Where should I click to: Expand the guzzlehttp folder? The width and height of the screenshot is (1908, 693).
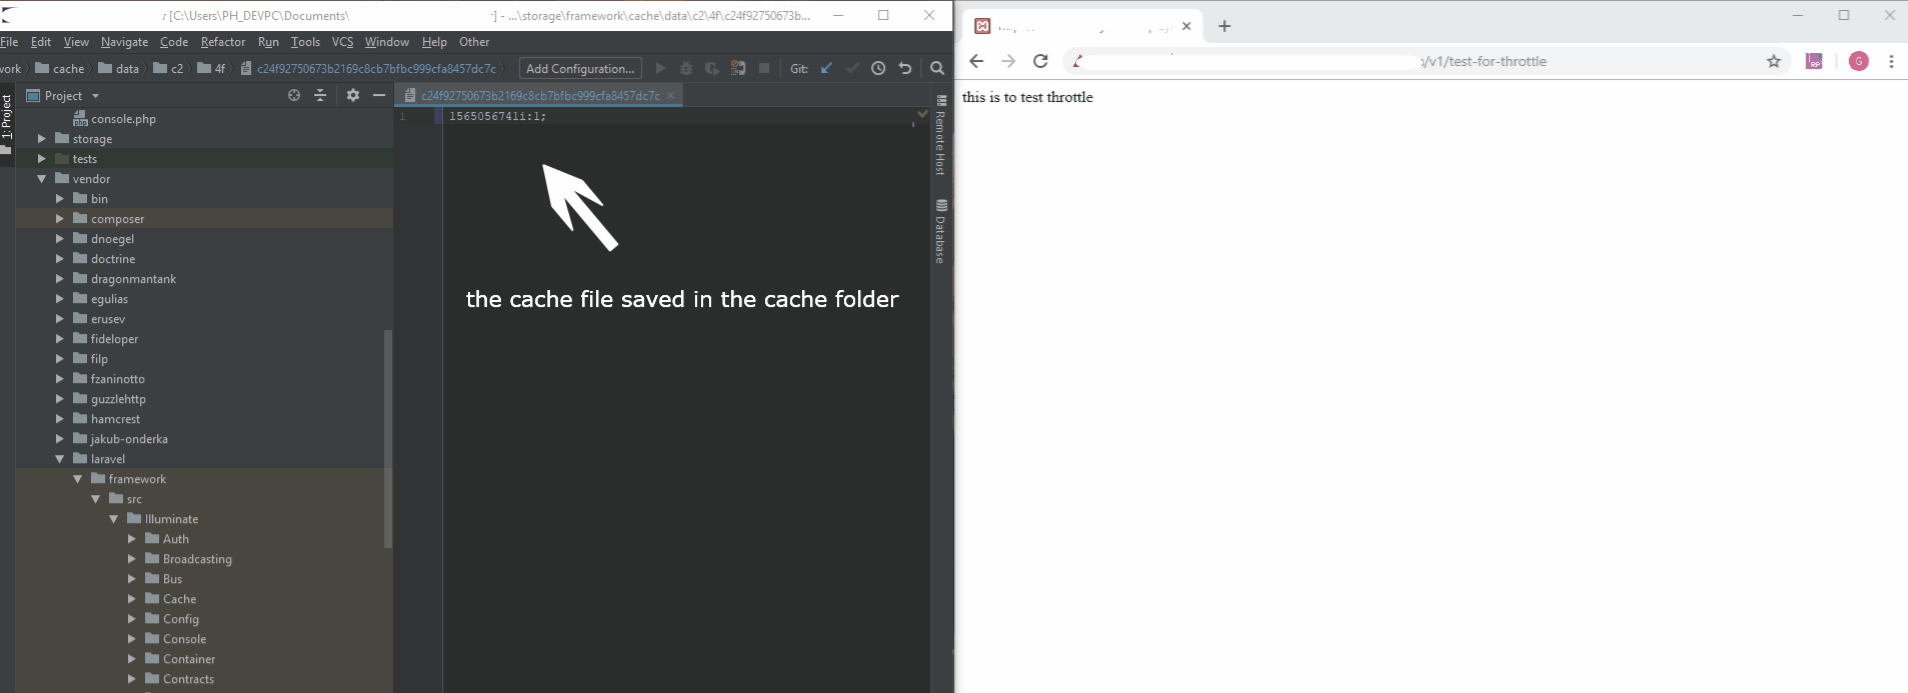[x=60, y=399]
